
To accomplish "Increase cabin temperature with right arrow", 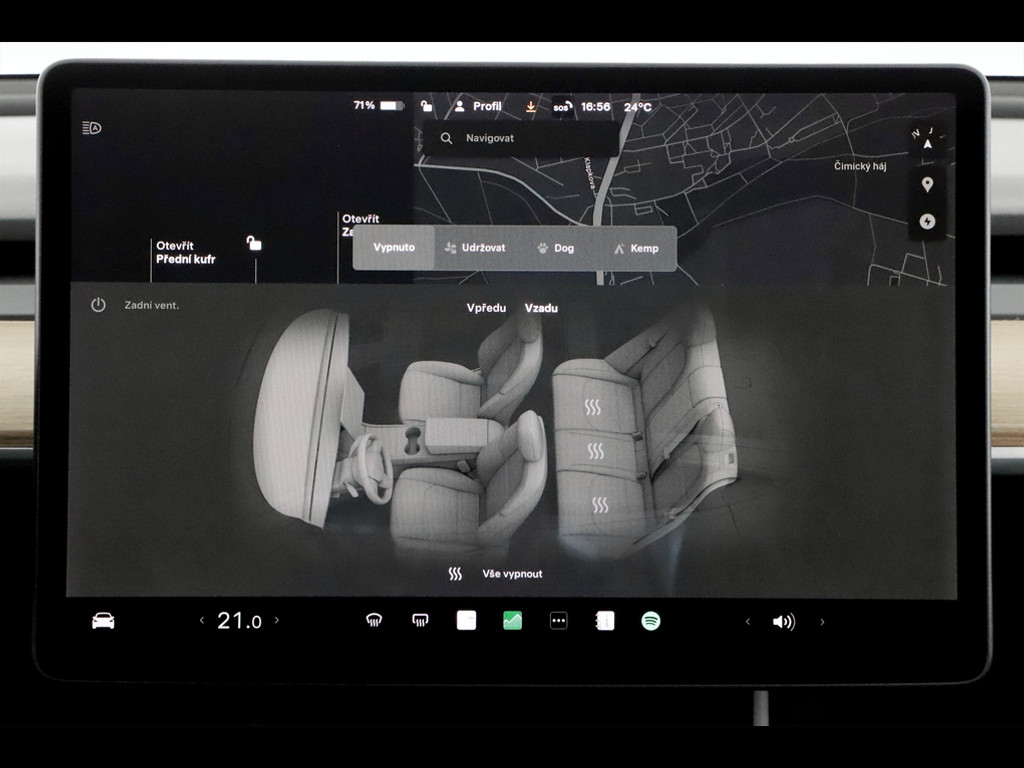I will tap(277, 620).
